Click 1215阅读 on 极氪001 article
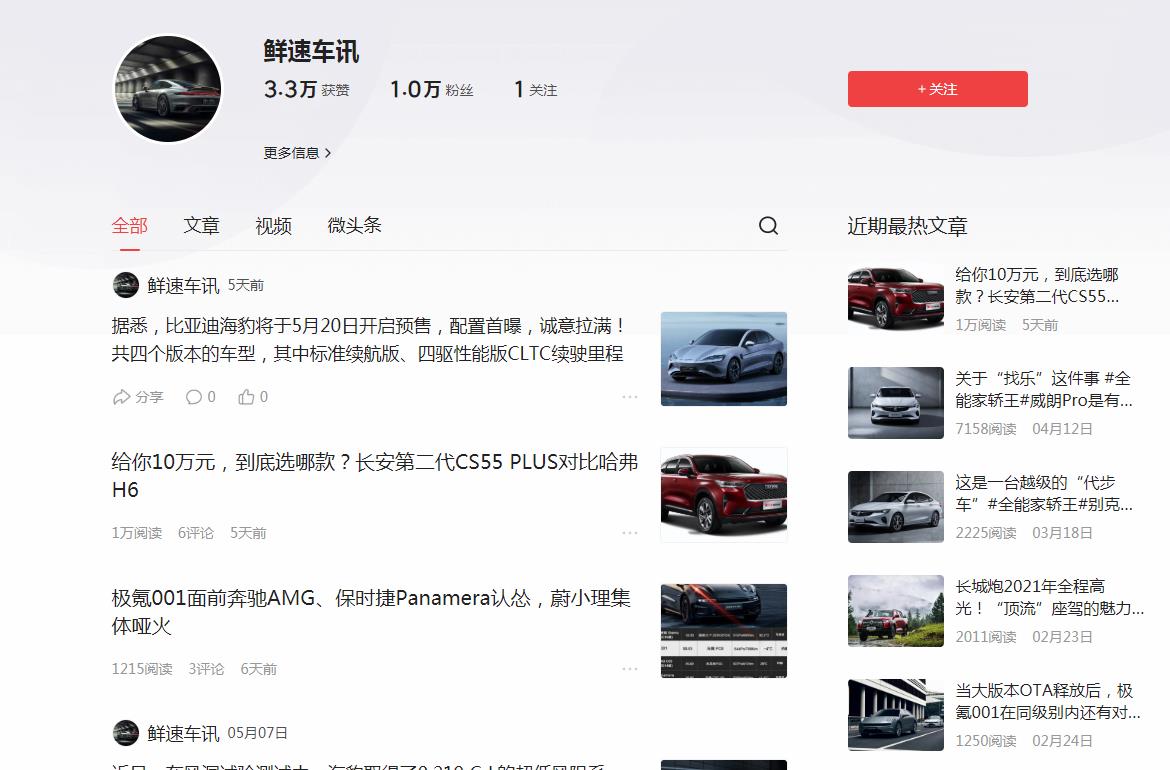This screenshot has width=1170, height=770. pos(142,669)
